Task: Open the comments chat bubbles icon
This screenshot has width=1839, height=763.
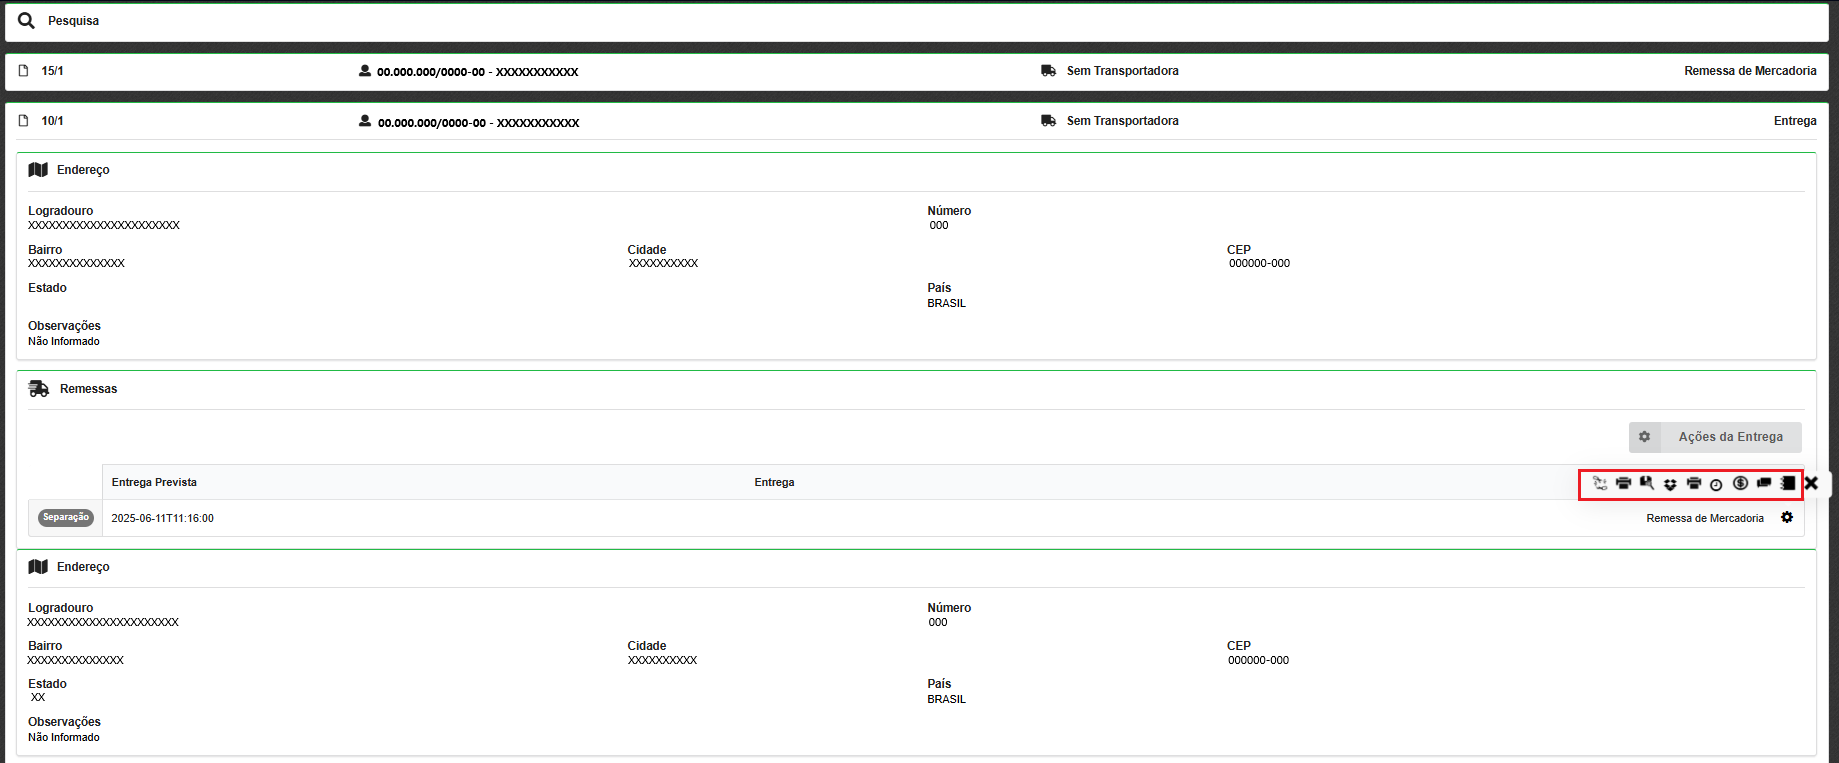Action: (x=1764, y=484)
